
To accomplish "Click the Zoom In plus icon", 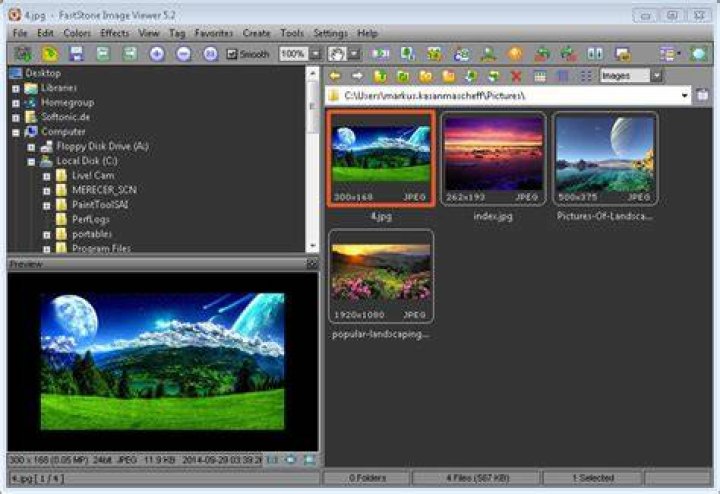I will point(157,54).
